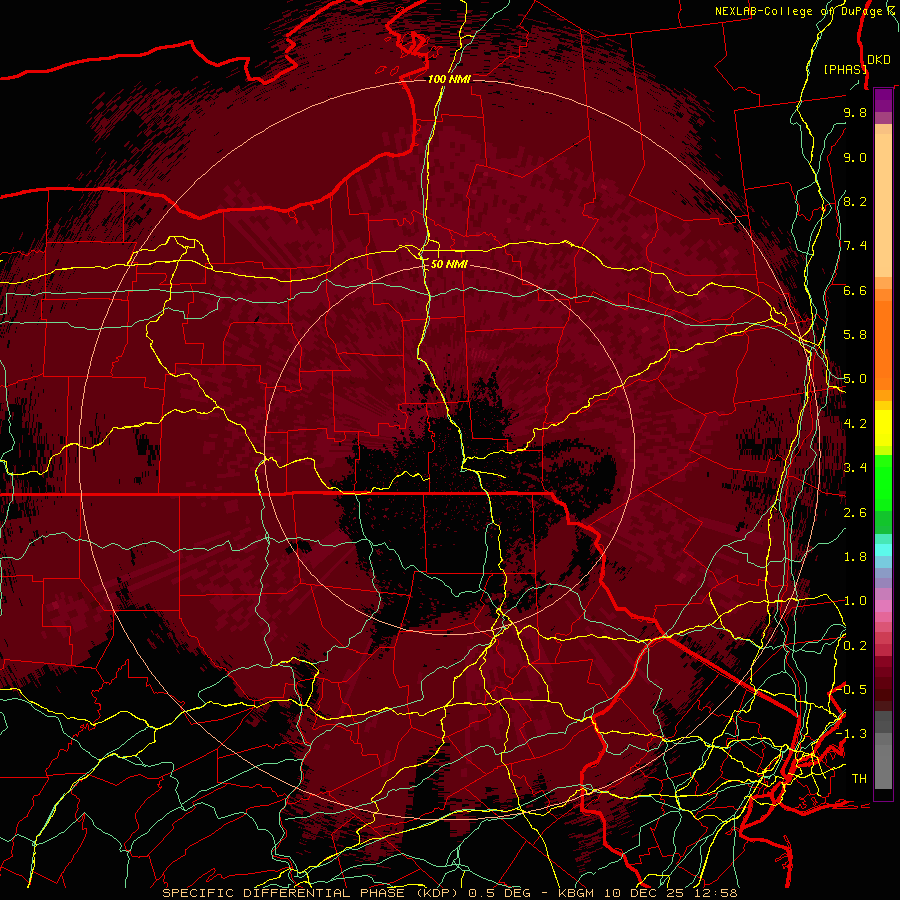
Task: Click the 9.0 scale value
Action: click(855, 157)
